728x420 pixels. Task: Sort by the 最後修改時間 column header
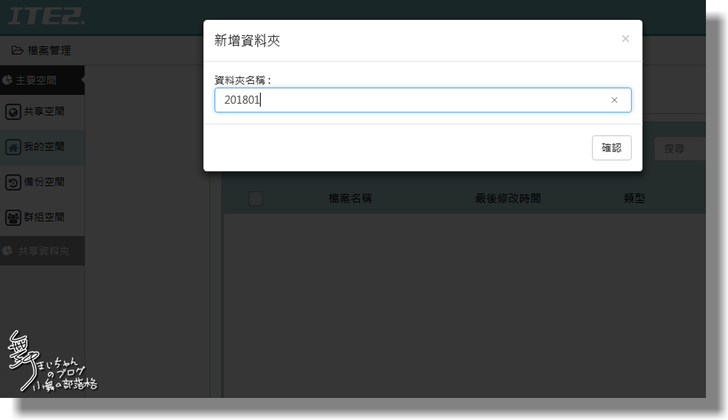pos(507,198)
